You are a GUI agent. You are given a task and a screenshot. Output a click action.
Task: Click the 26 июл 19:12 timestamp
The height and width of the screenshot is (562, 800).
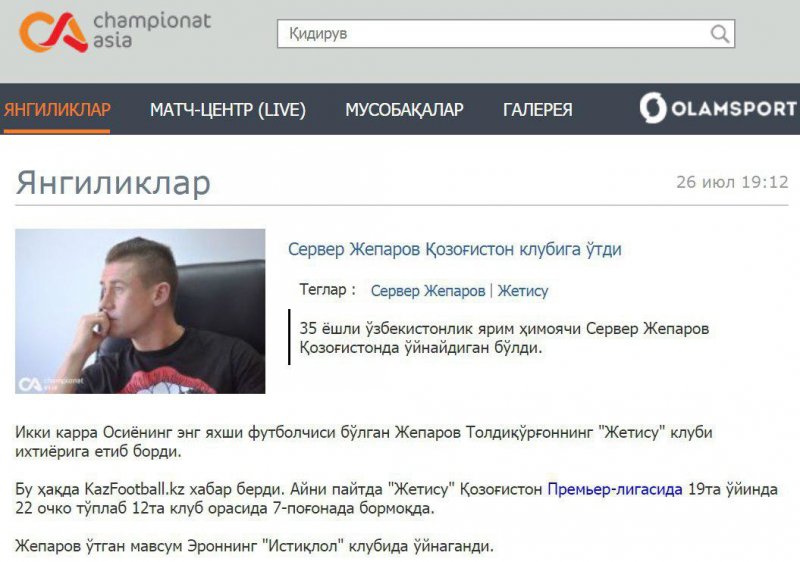click(x=732, y=182)
